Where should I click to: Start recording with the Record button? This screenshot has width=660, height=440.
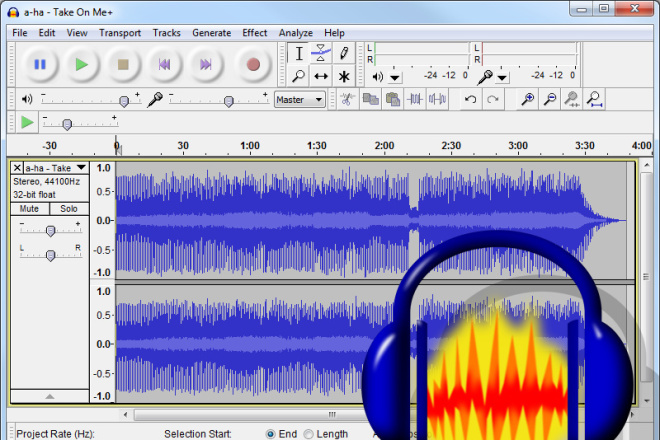point(253,64)
